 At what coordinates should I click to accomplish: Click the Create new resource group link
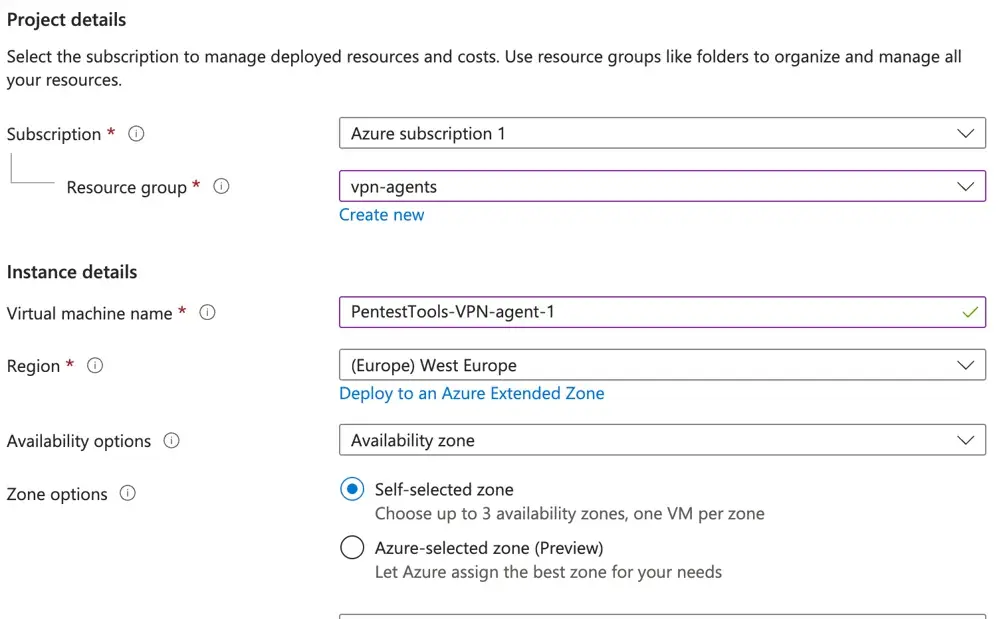coord(381,215)
